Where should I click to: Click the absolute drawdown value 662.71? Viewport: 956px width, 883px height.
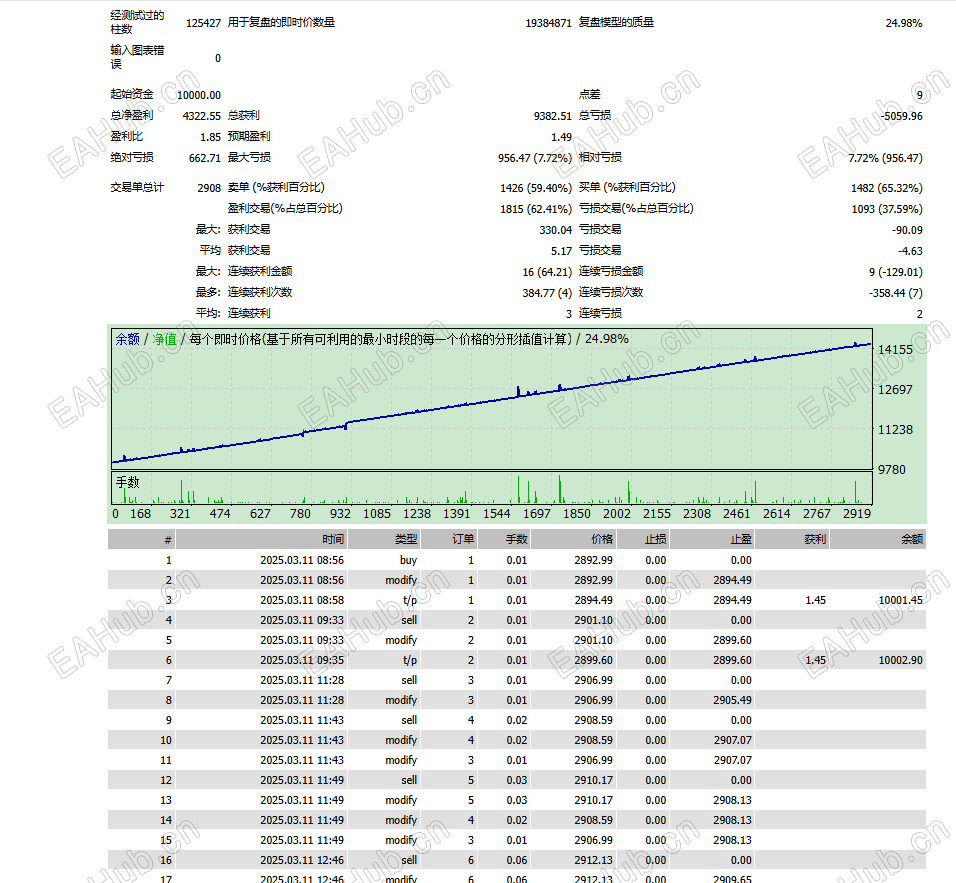click(x=205, y=158)
